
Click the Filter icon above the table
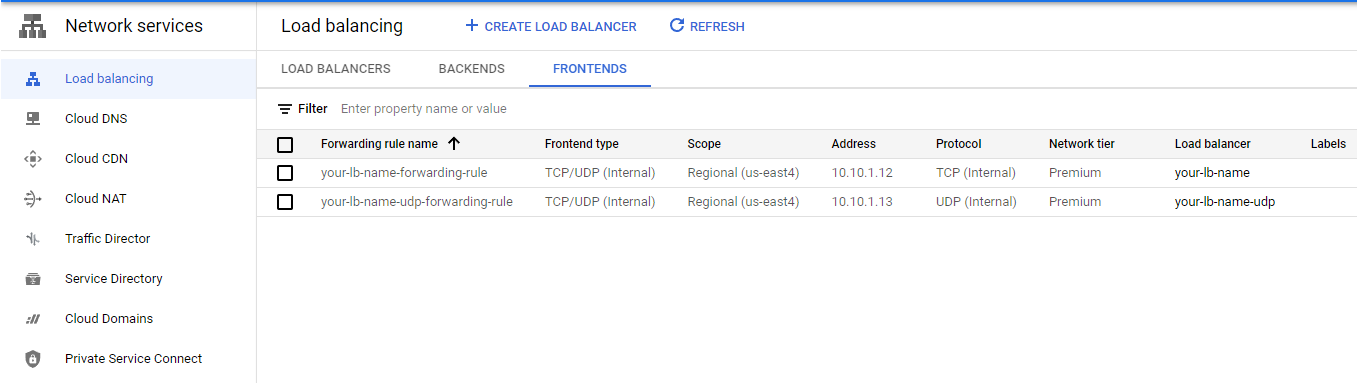(285, 109)
